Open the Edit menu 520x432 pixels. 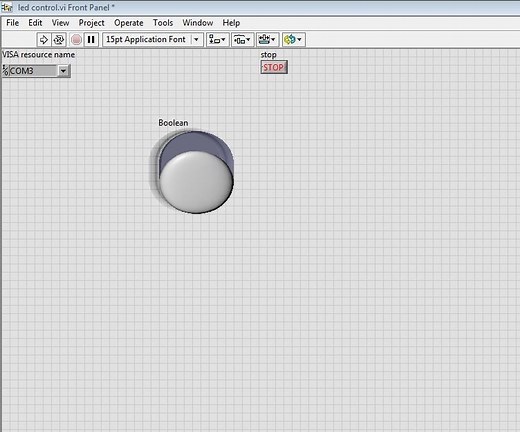tap(35, 23)
